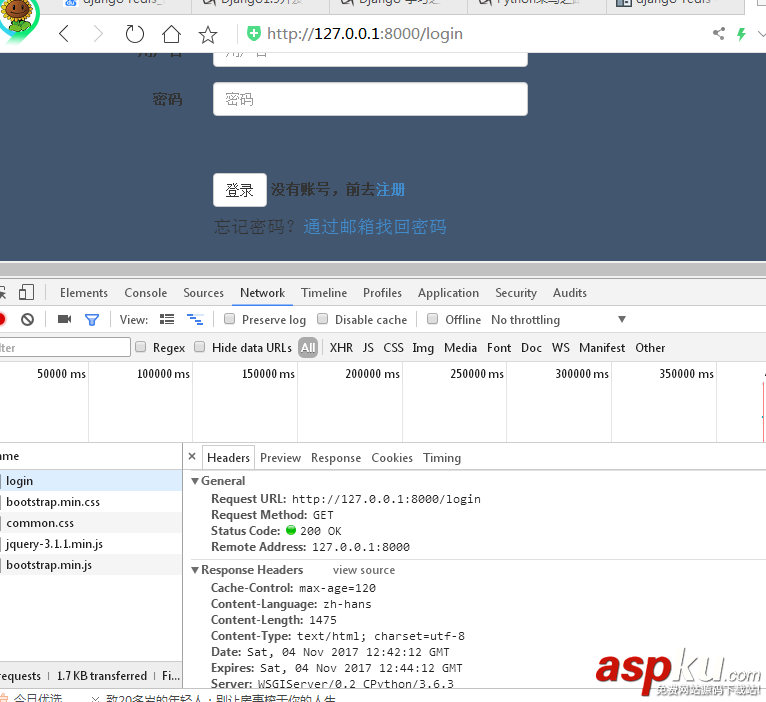The image size is (766, 702).
Task: Toggle the device toolbar icon in DevTools
Action: point(26,292)
